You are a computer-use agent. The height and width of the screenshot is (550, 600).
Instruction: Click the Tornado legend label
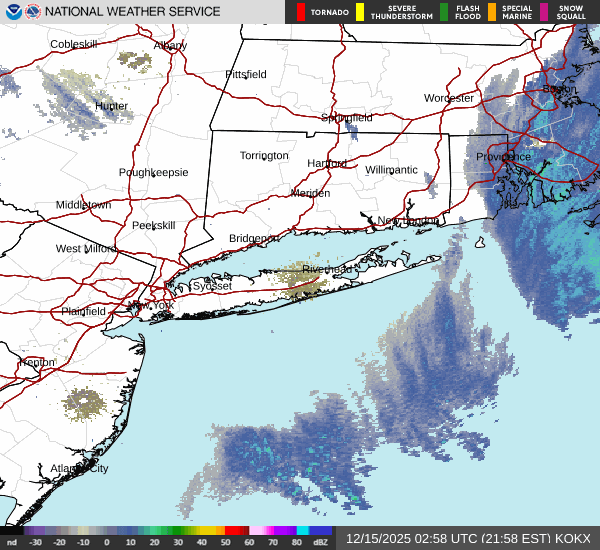(x=330, y=12)
